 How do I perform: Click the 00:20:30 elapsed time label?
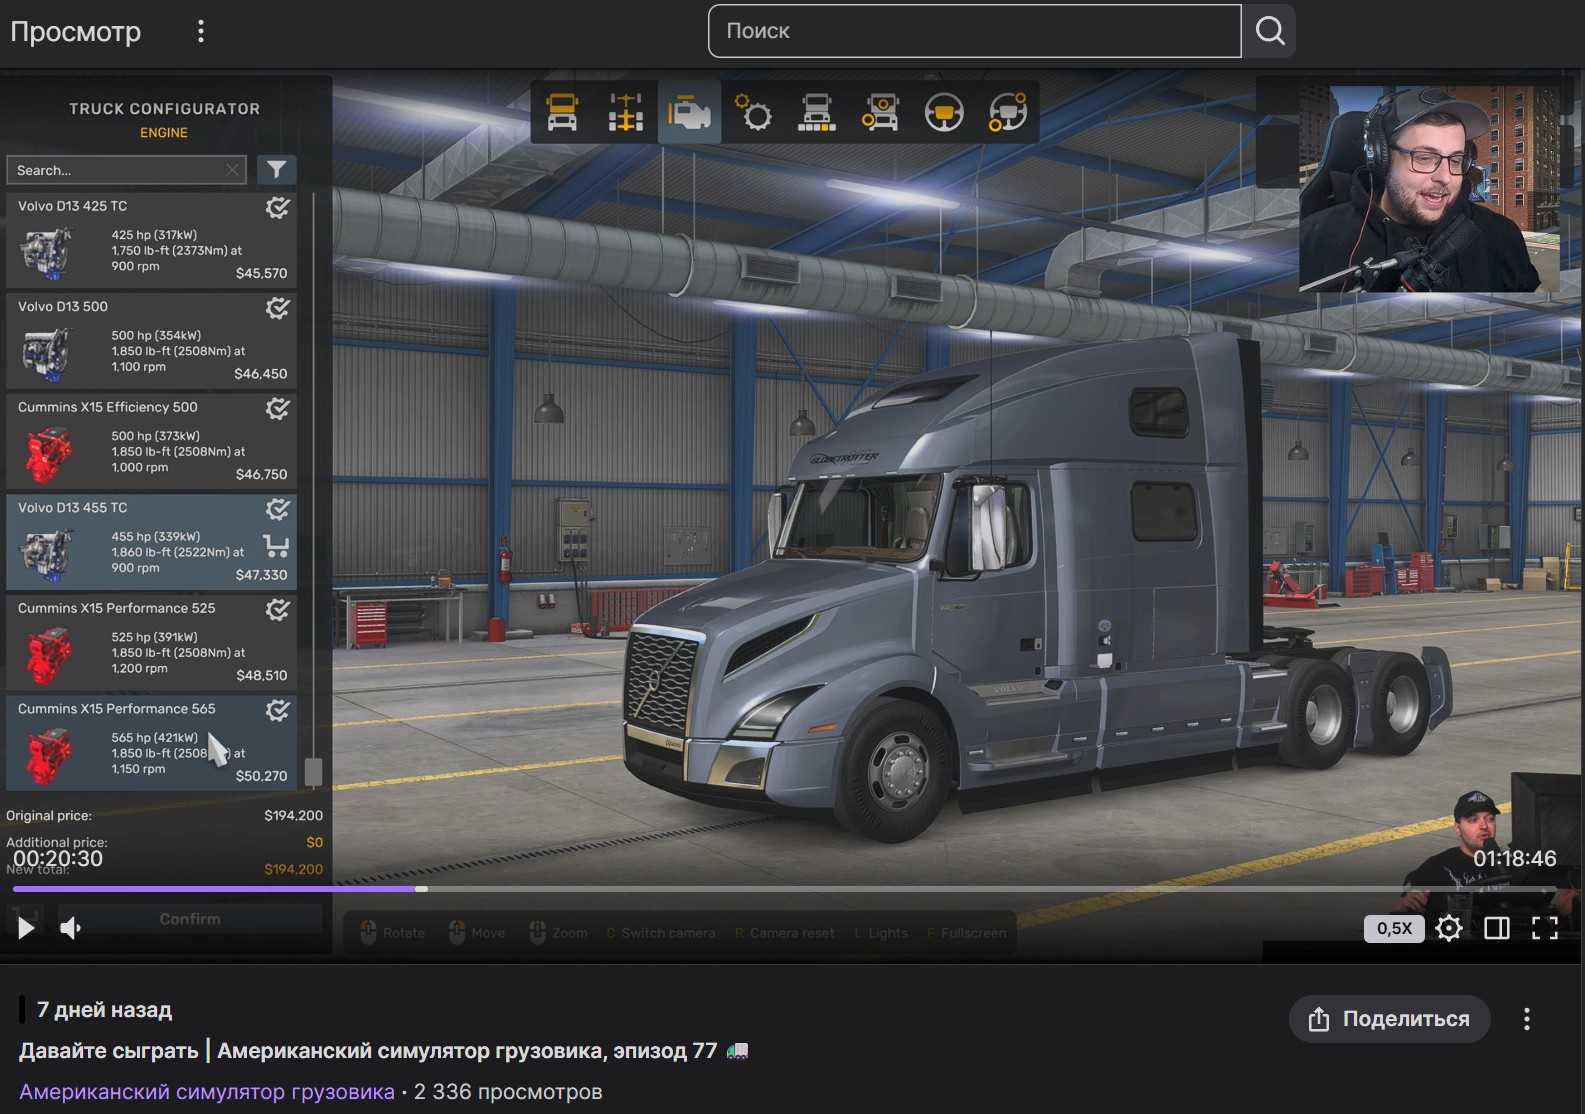[x=58, y=859]
